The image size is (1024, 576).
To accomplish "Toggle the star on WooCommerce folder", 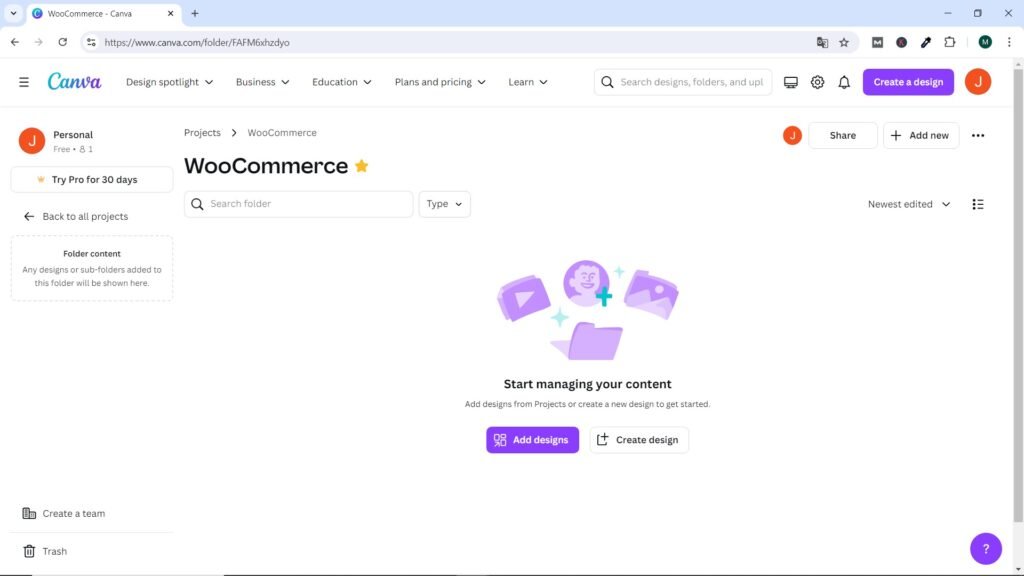I will [362, 166].
